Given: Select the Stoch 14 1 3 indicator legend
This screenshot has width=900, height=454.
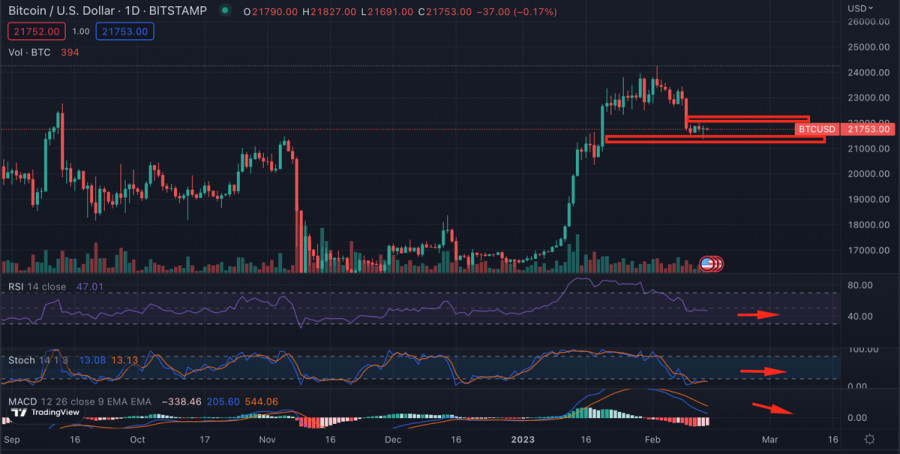Looking at the screenshot, I should click(37, 360).
